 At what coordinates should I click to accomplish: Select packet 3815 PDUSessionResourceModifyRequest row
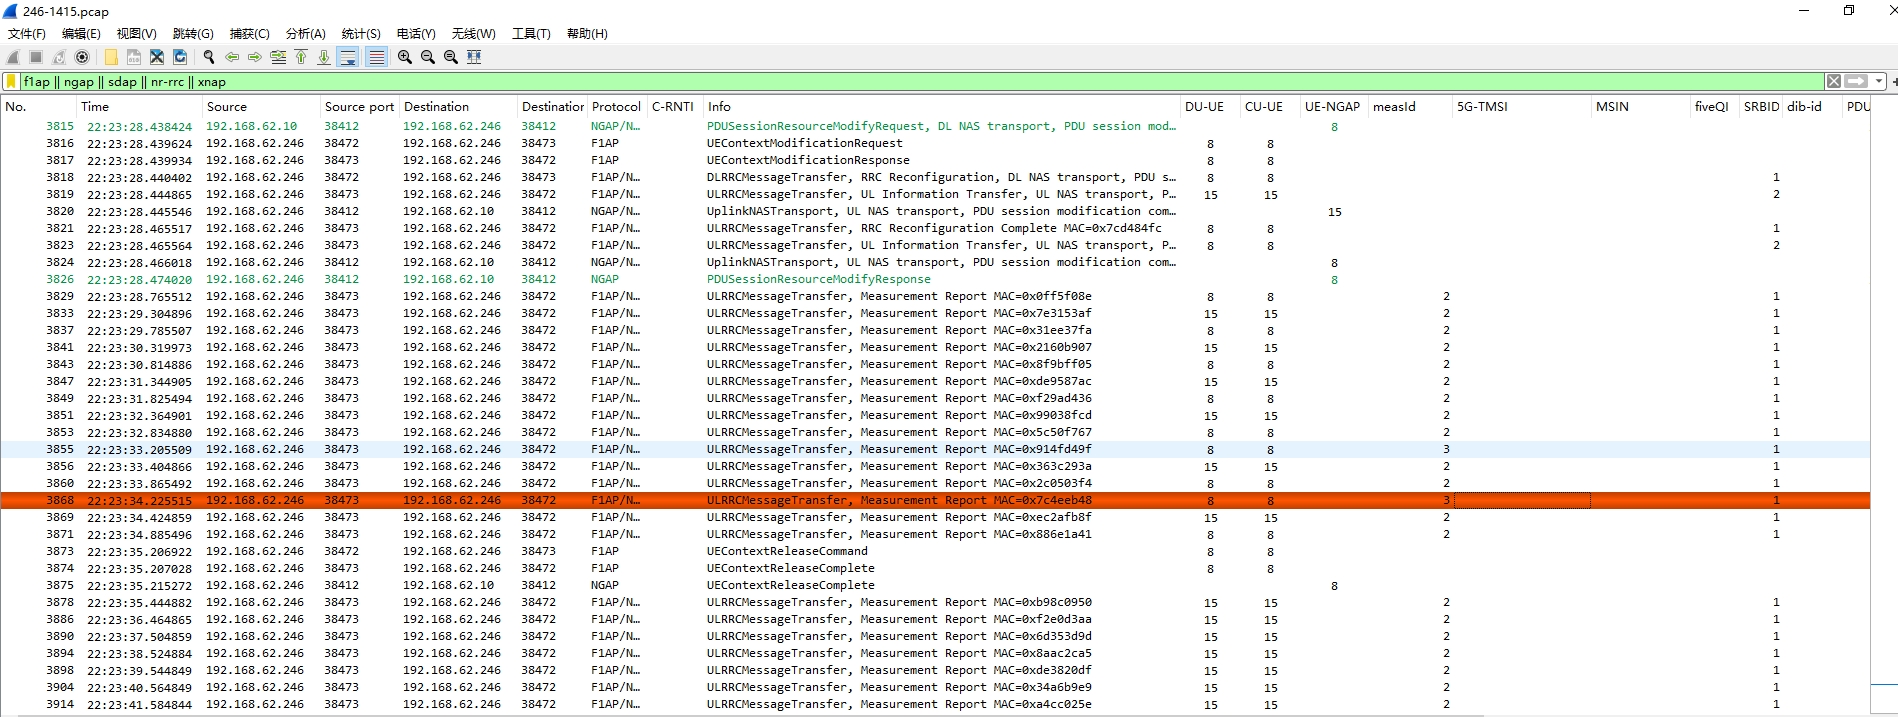coord(935,126)
